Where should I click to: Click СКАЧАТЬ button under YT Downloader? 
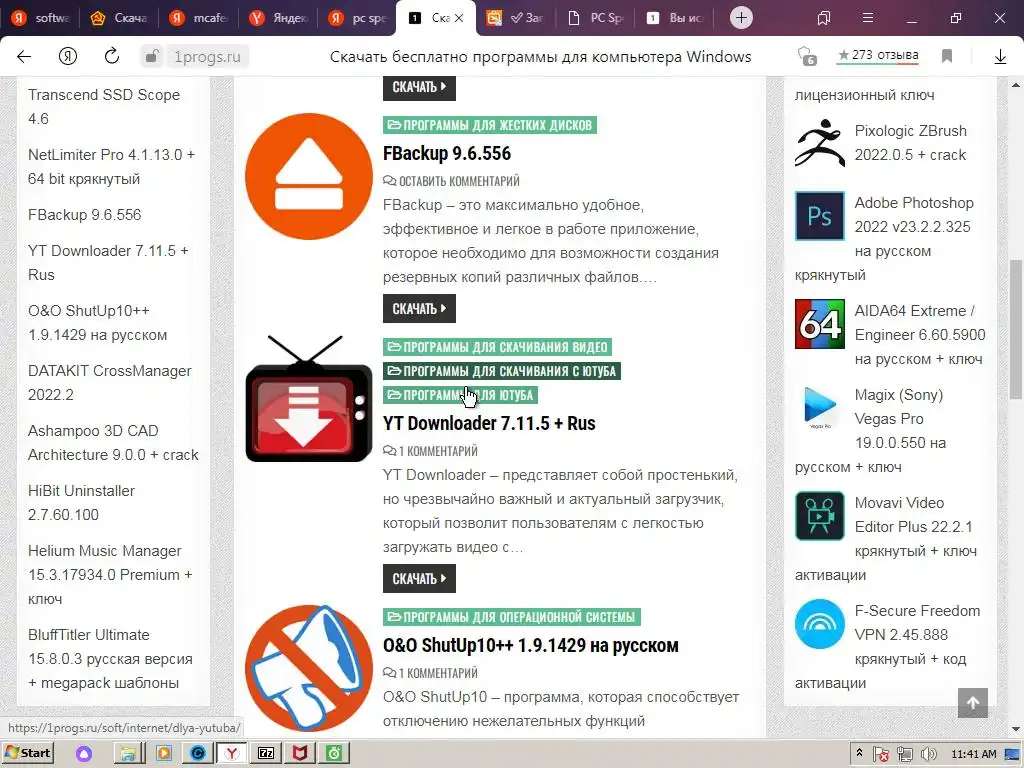click(419, 579)
